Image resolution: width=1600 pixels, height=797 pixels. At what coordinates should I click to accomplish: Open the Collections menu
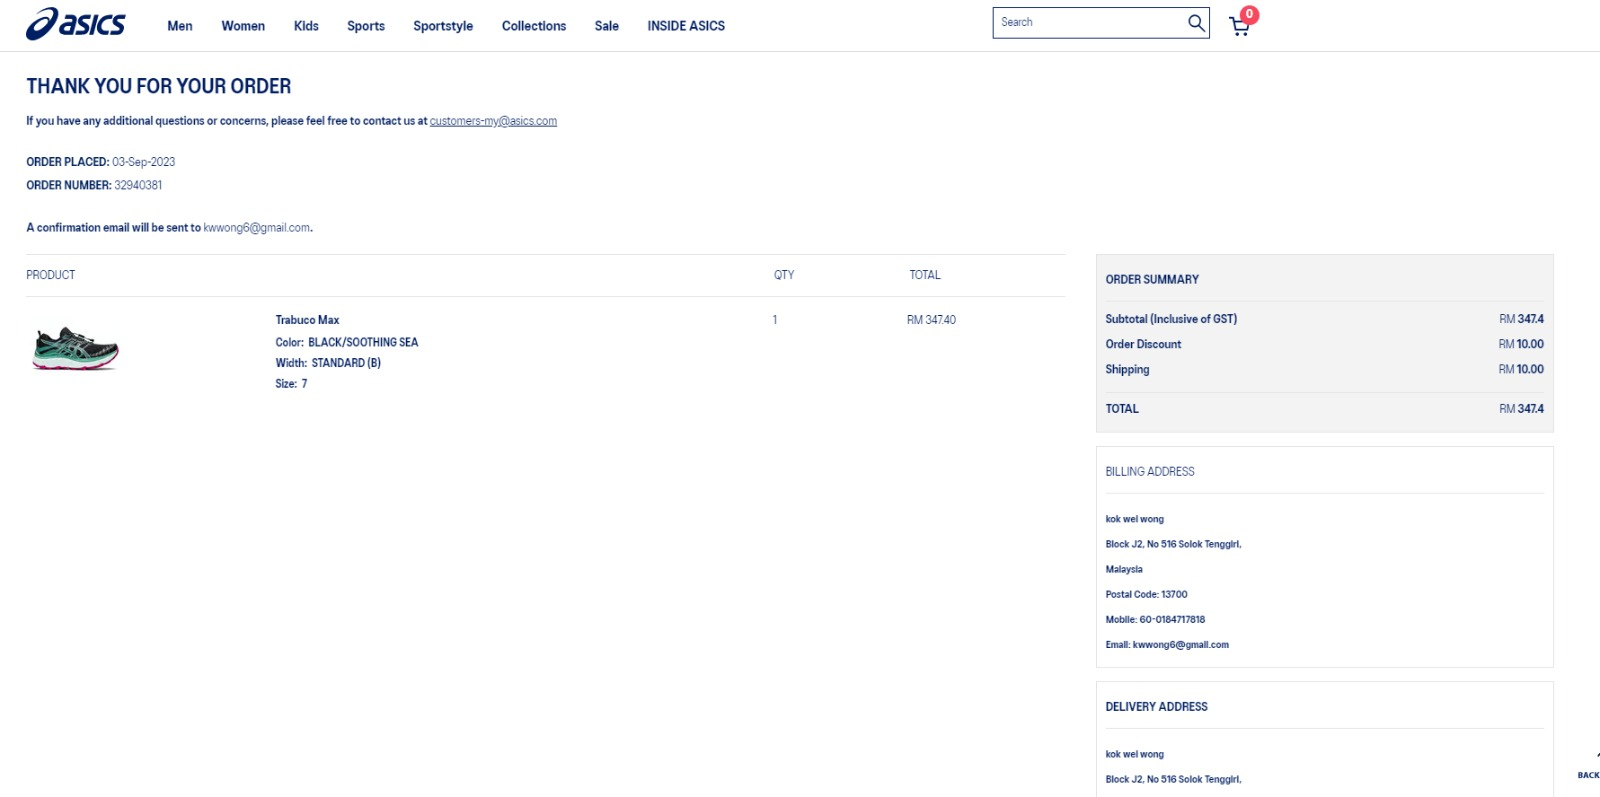coord(534,26)
